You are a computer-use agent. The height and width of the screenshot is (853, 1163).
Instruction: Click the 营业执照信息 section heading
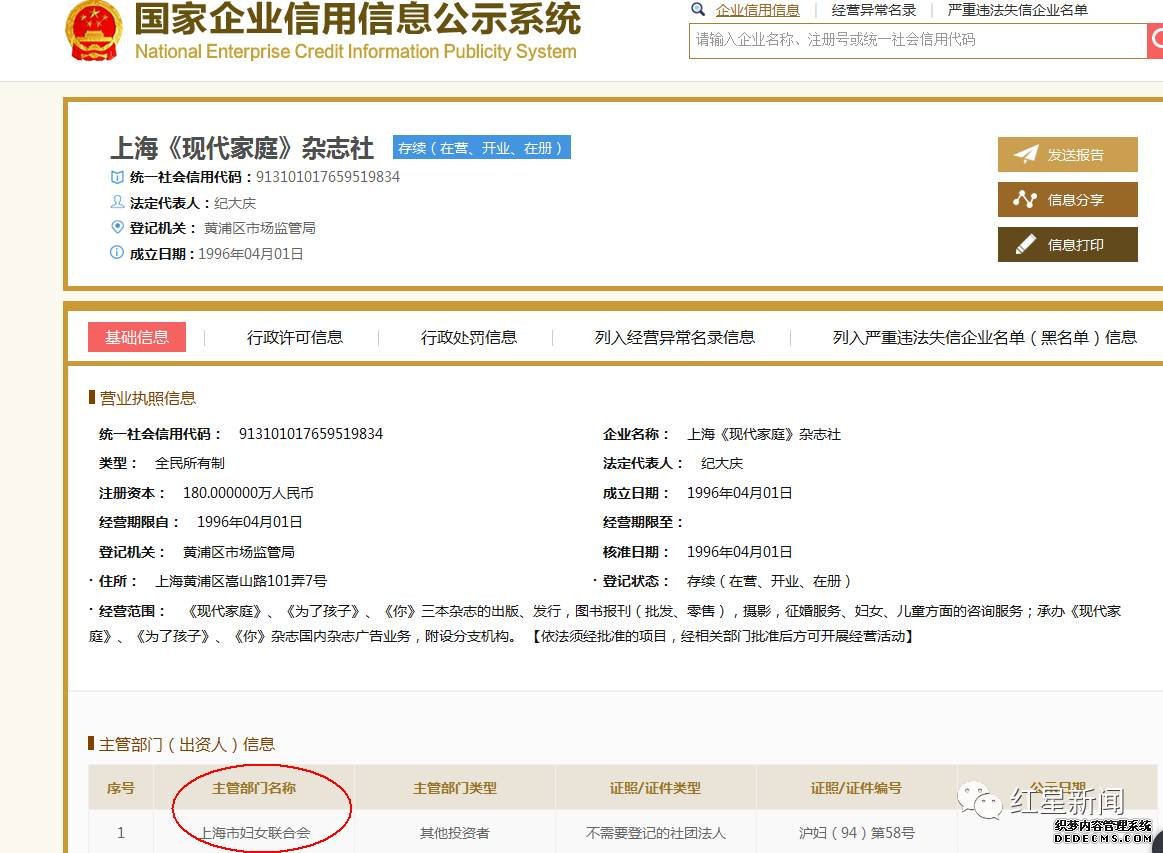pos(148,398)
